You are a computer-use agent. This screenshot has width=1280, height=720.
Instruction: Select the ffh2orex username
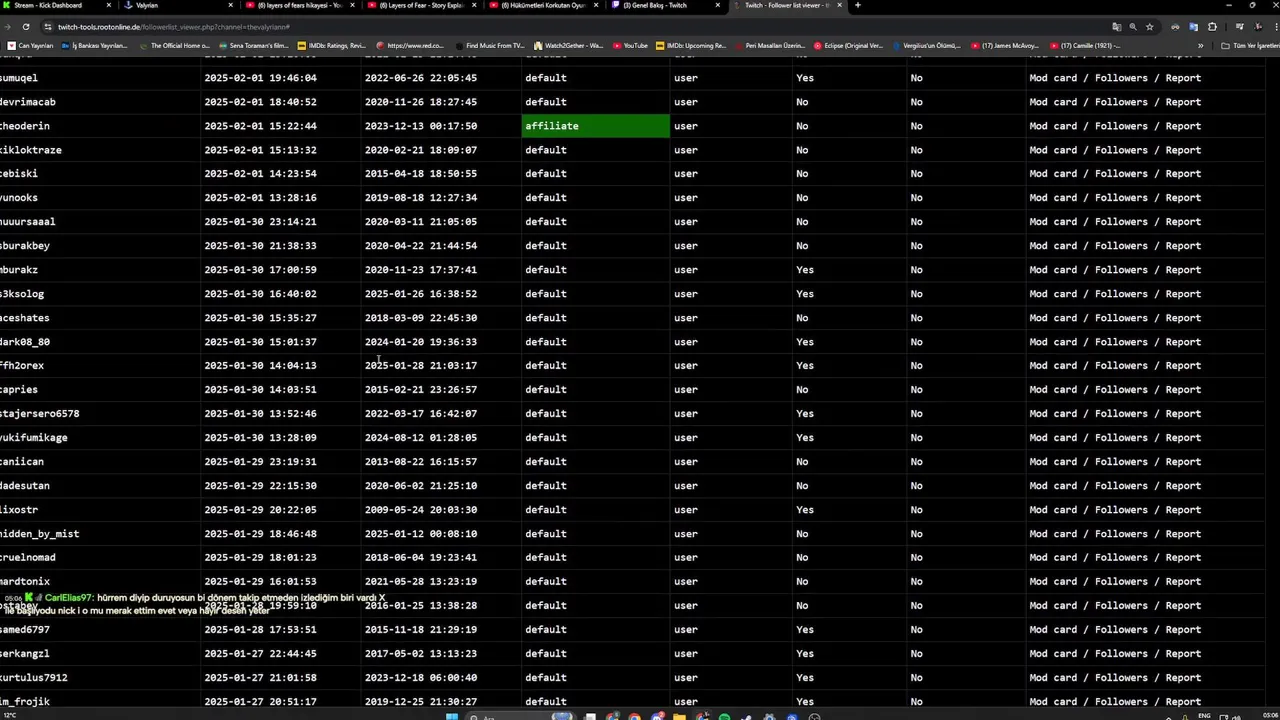click(x=22, y=366)
